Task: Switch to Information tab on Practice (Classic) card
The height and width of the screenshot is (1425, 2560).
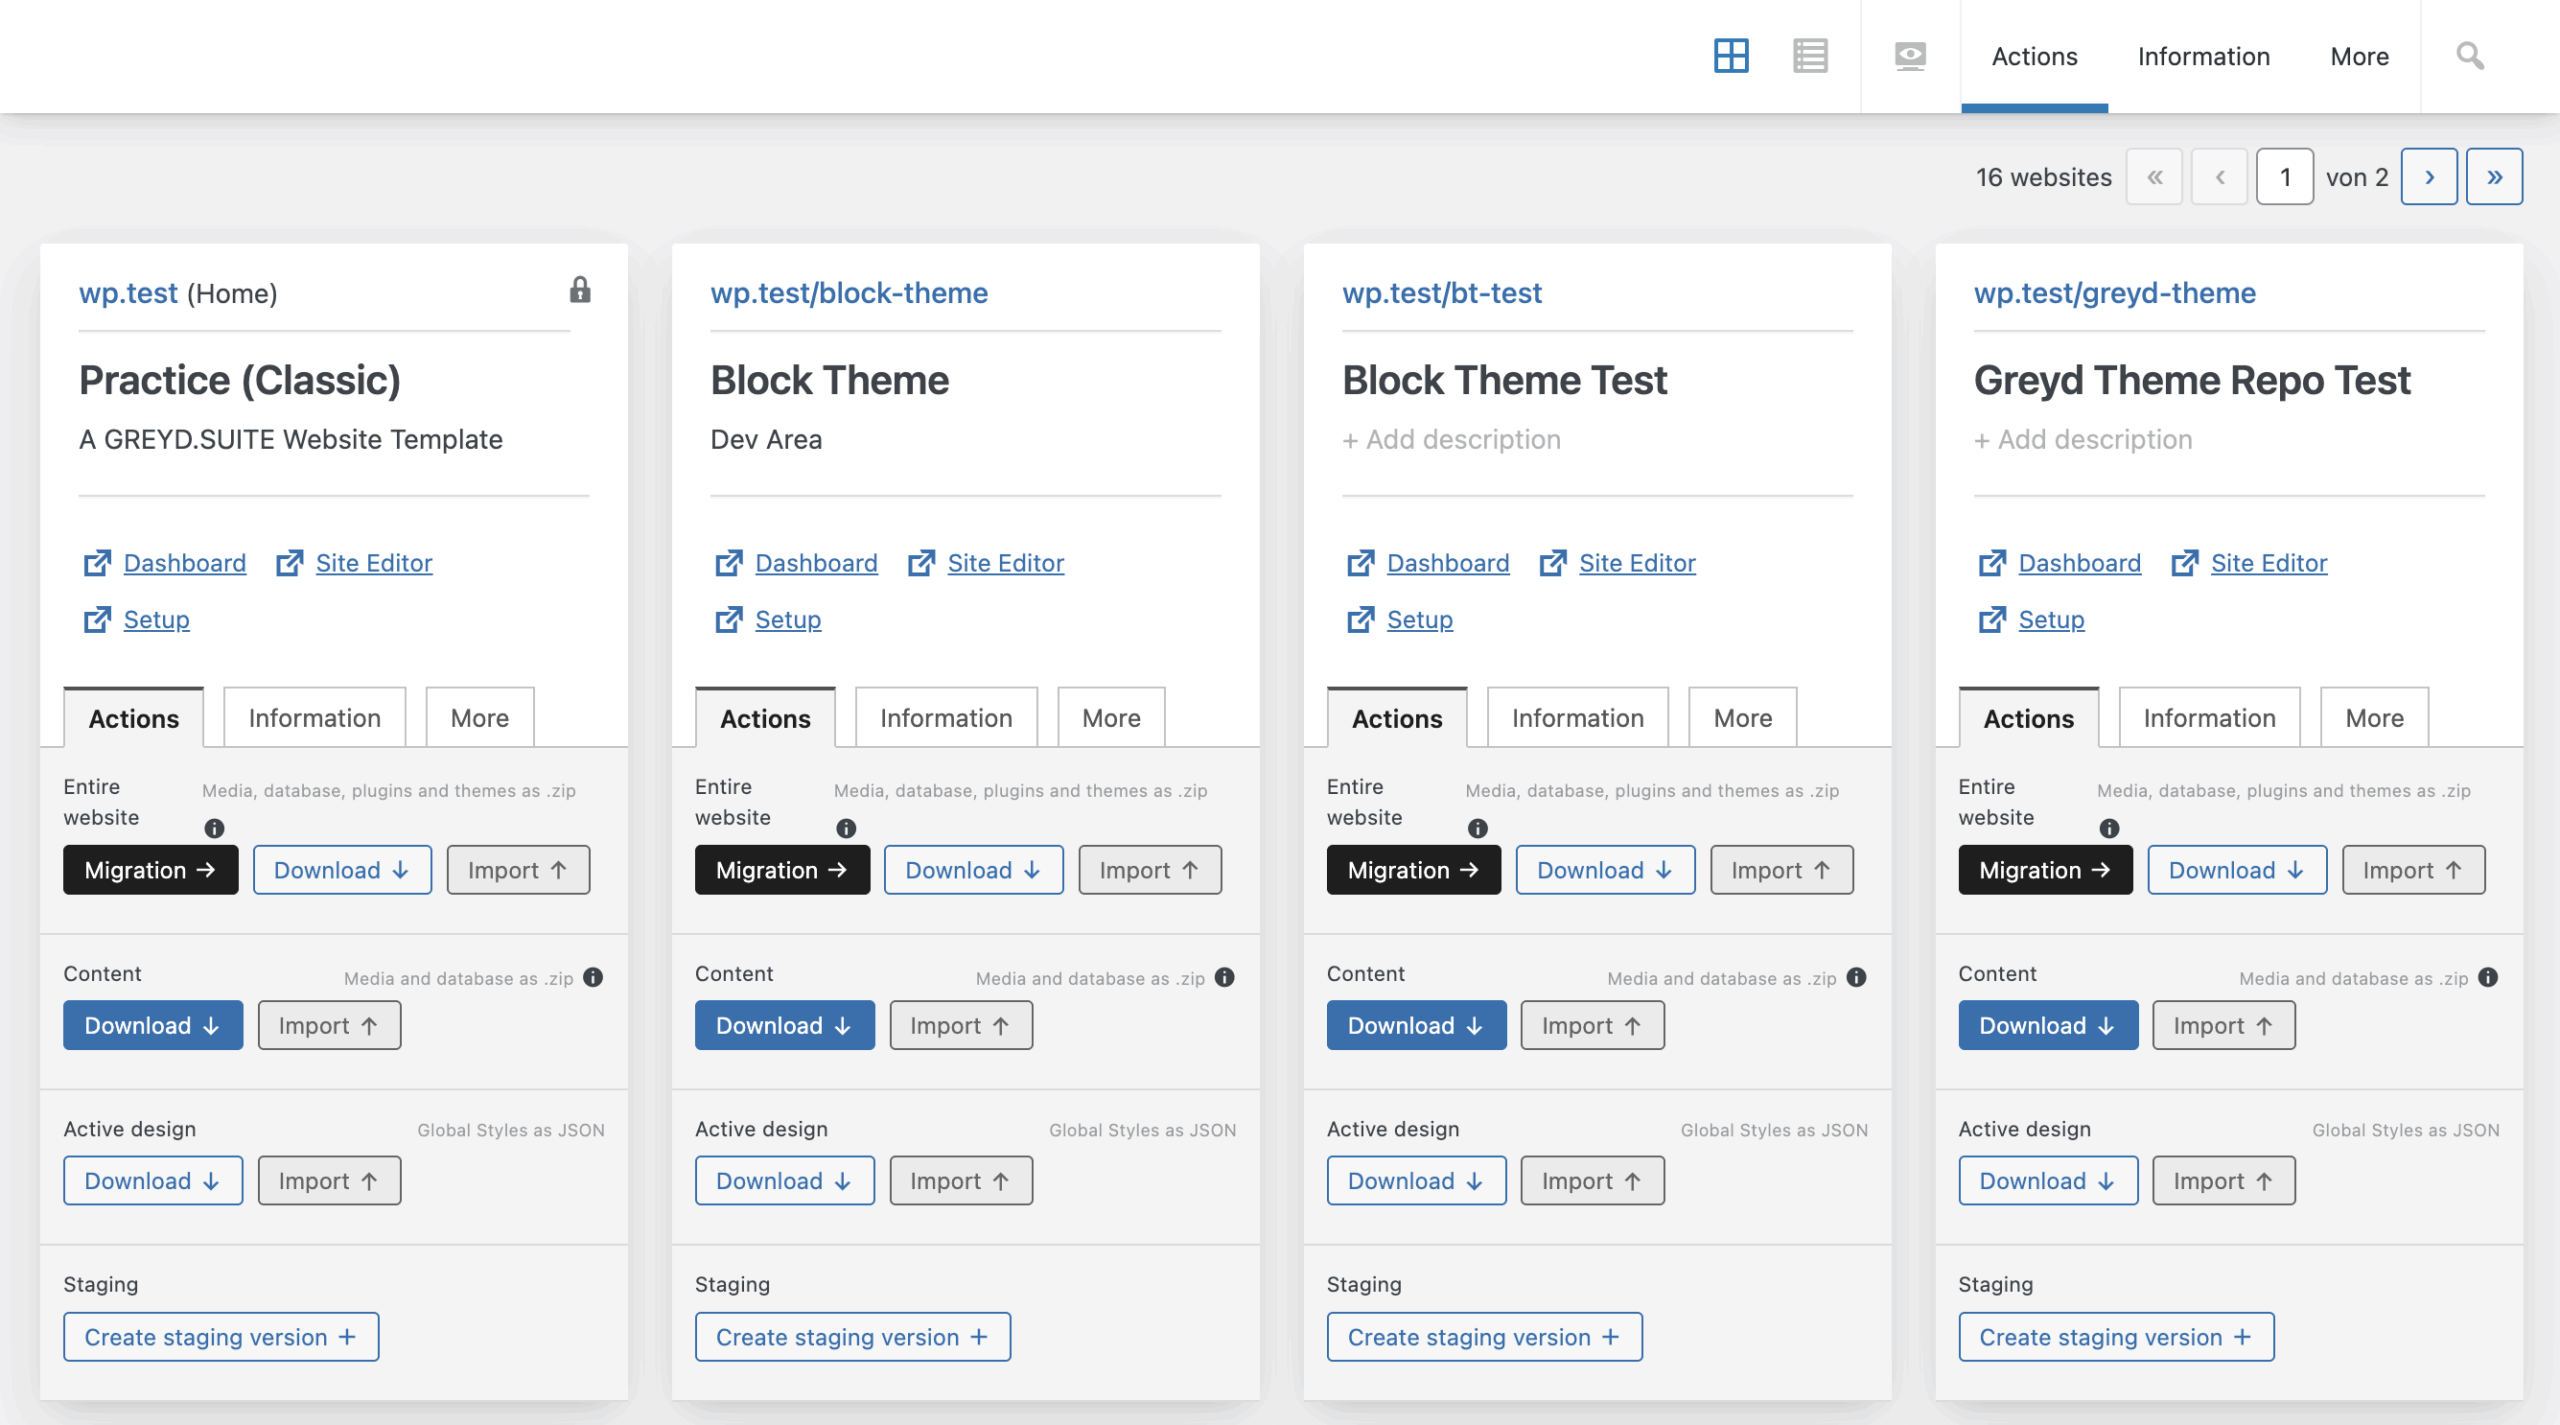Action: tap(314, 718)
